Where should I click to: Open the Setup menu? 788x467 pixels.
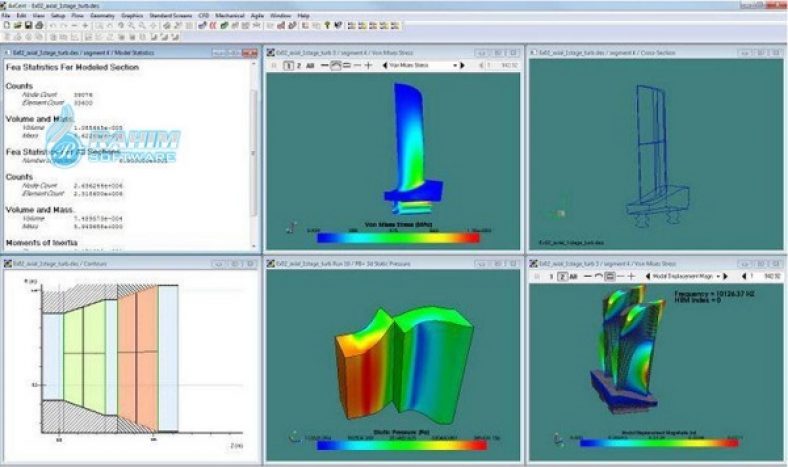[58, 16]
